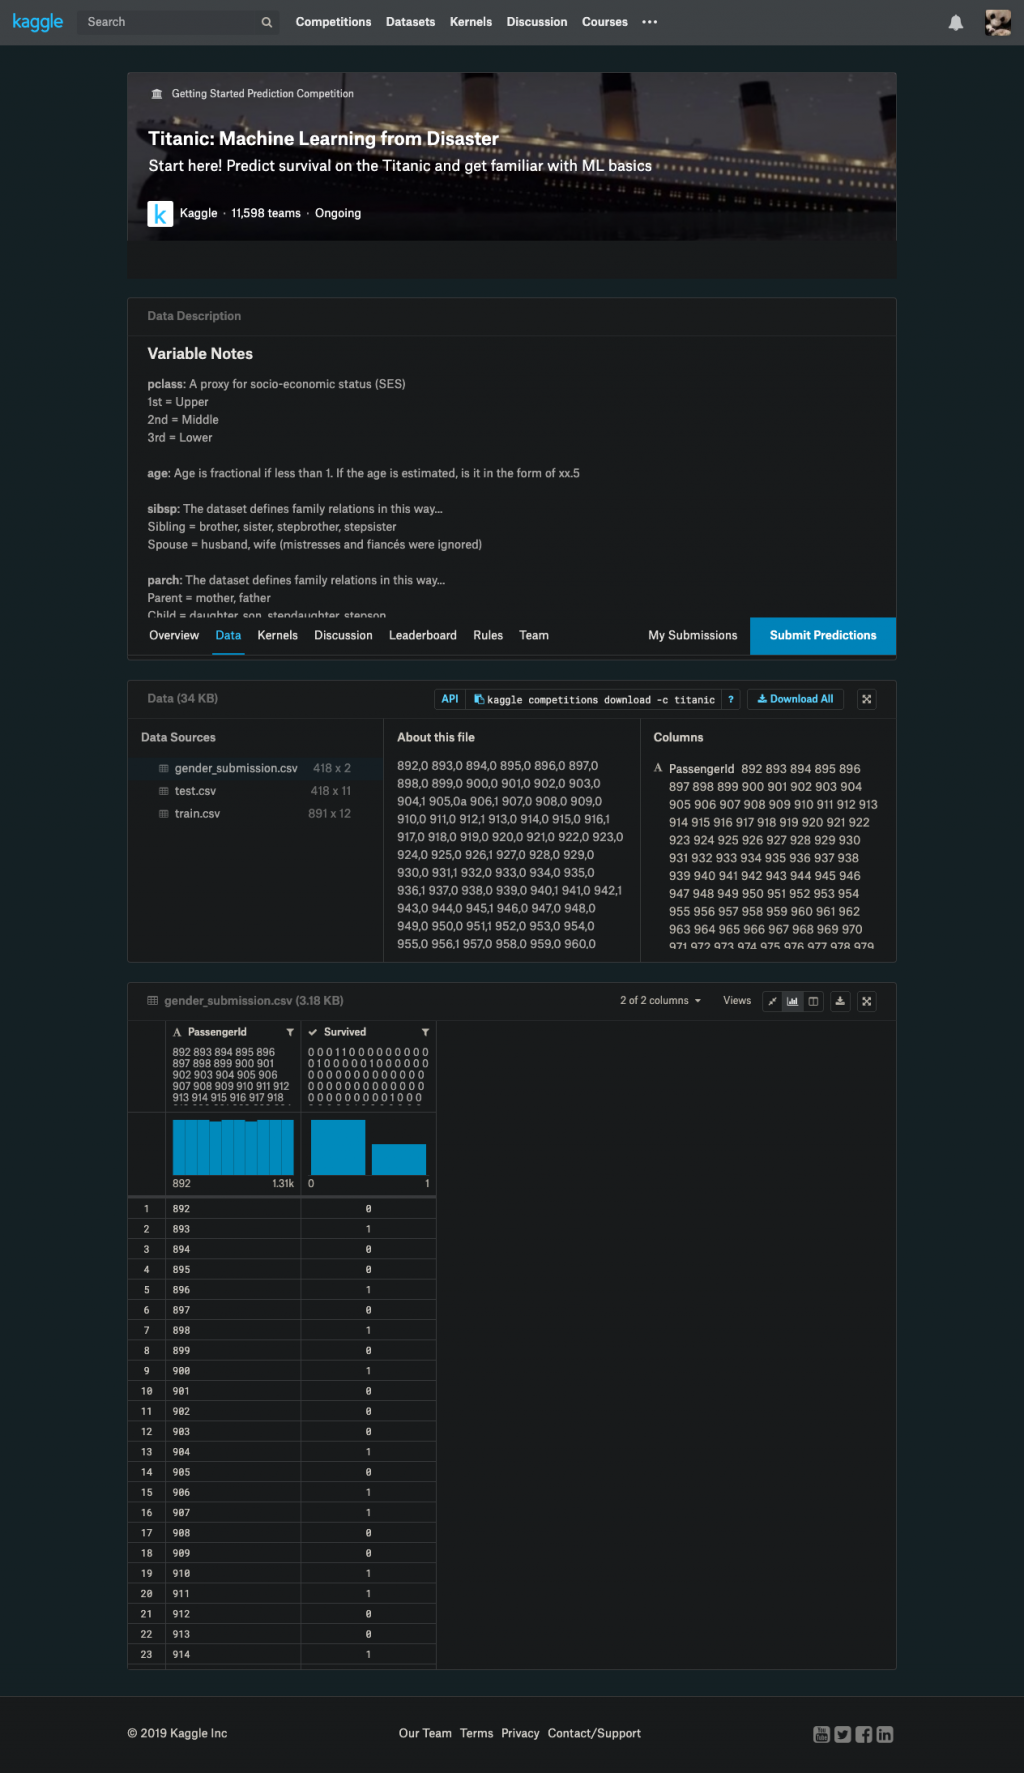Click the Views label
1024x1773 pixels.
tap(737, 1001)
